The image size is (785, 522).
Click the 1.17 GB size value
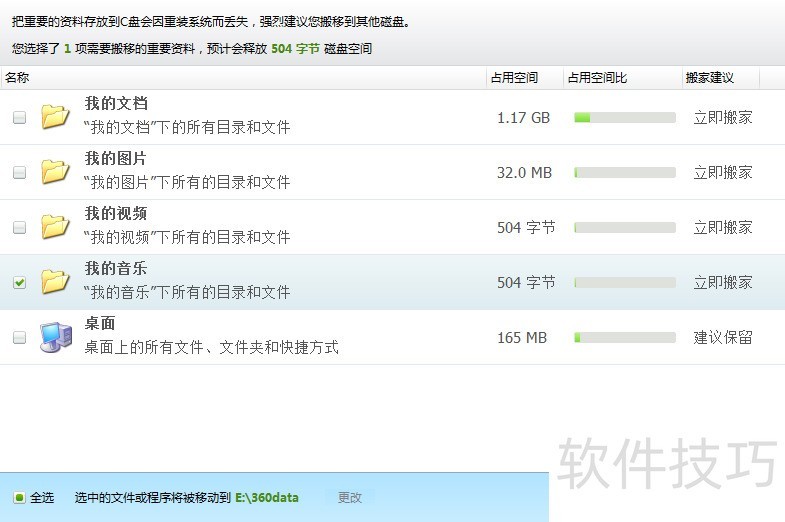(x=523, y=118)
